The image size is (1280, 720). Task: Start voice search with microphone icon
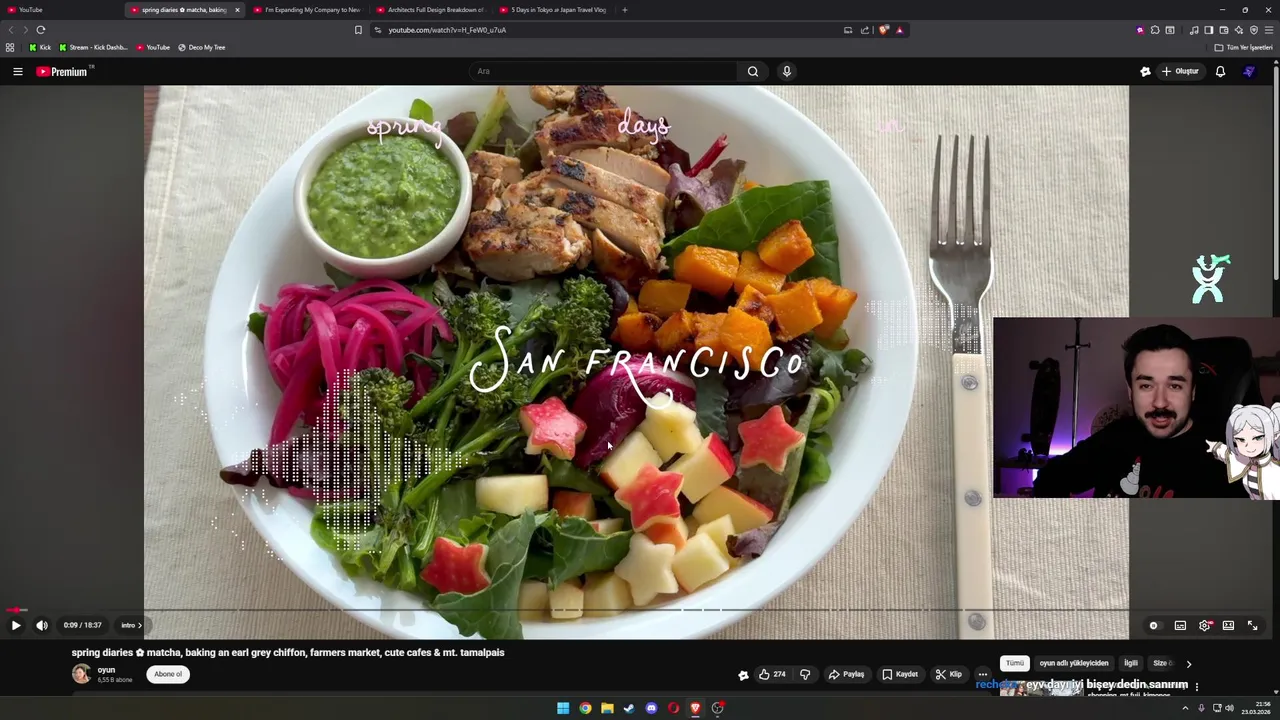787,71
